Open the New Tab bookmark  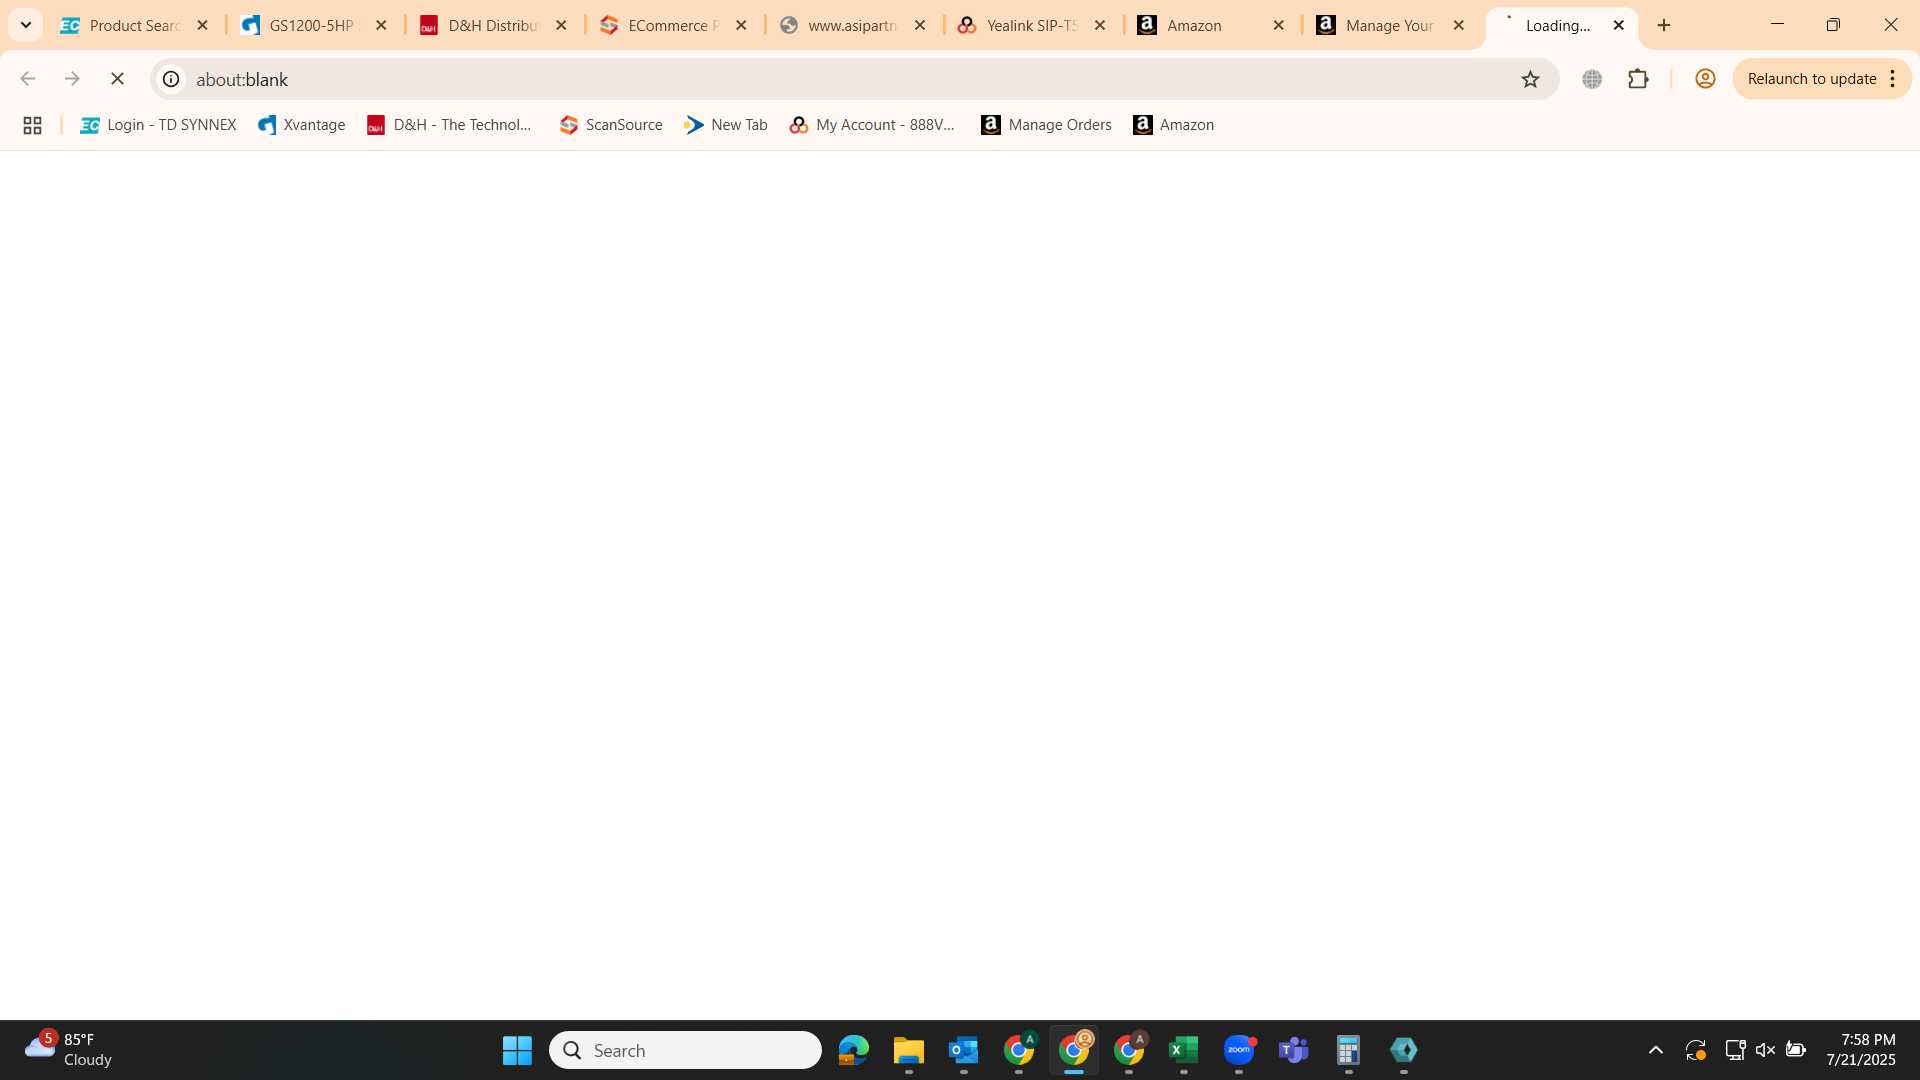point(726,125)
